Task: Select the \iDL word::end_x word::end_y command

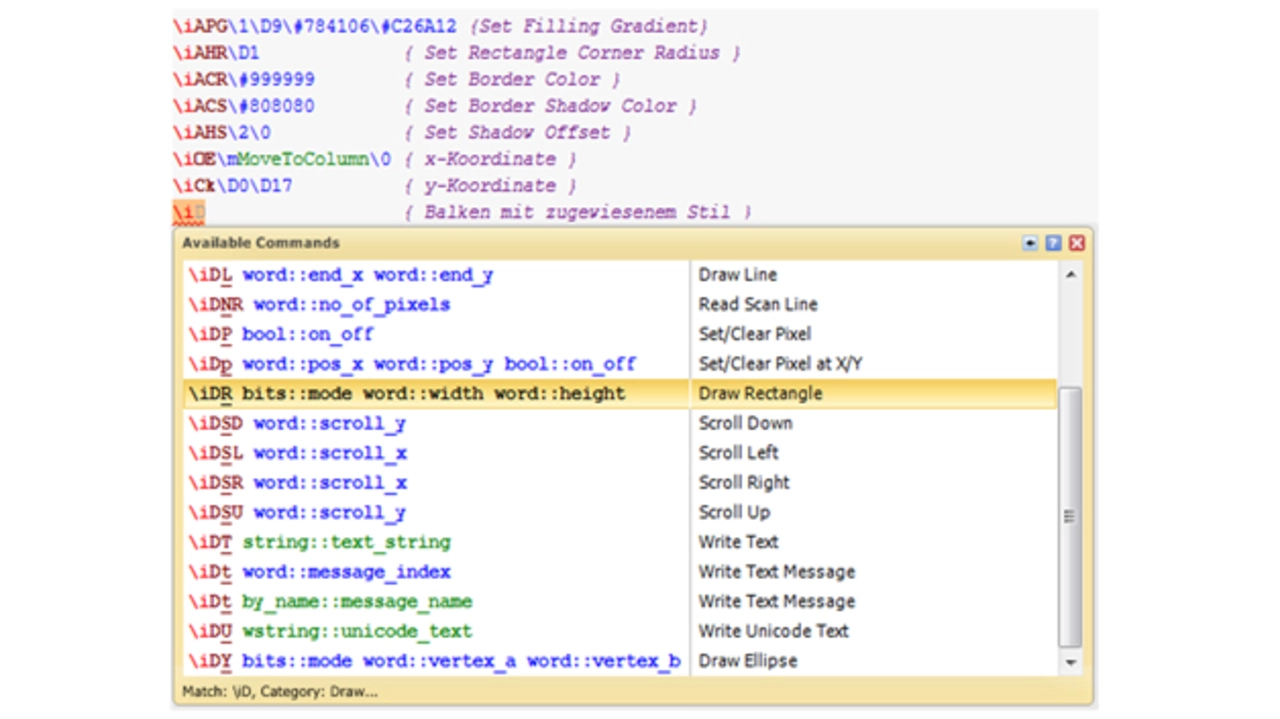Action: (x=341, y=274)
